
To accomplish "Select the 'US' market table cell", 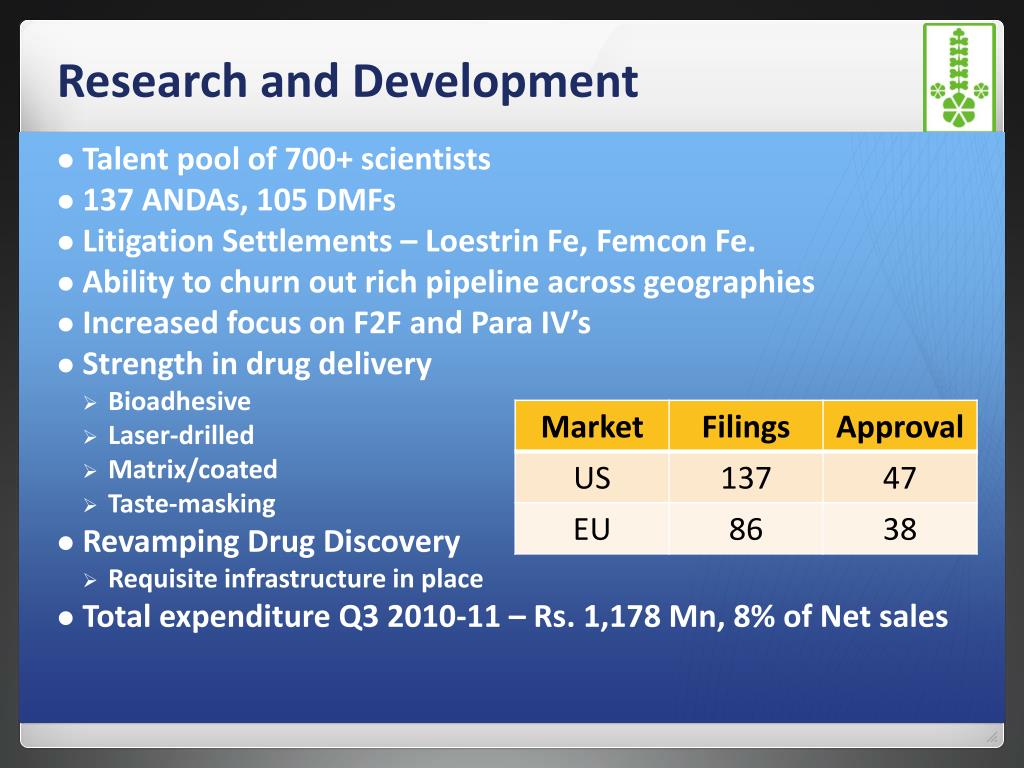I will pos(592,477).
